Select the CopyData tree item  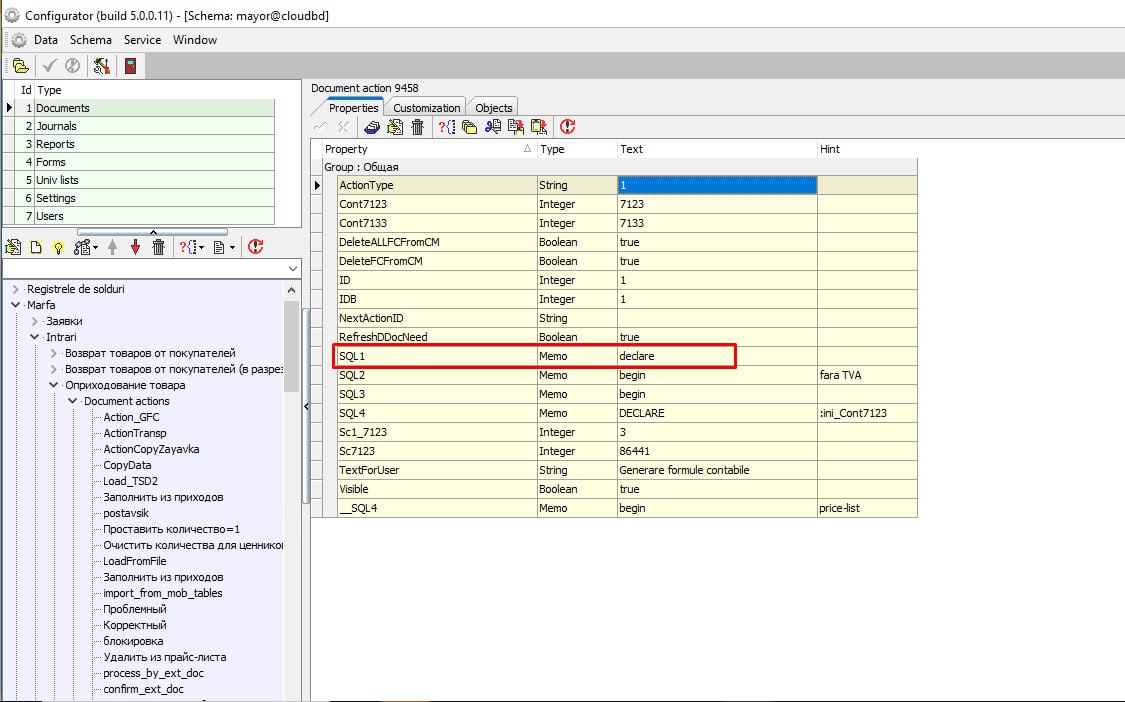point(127,465)
